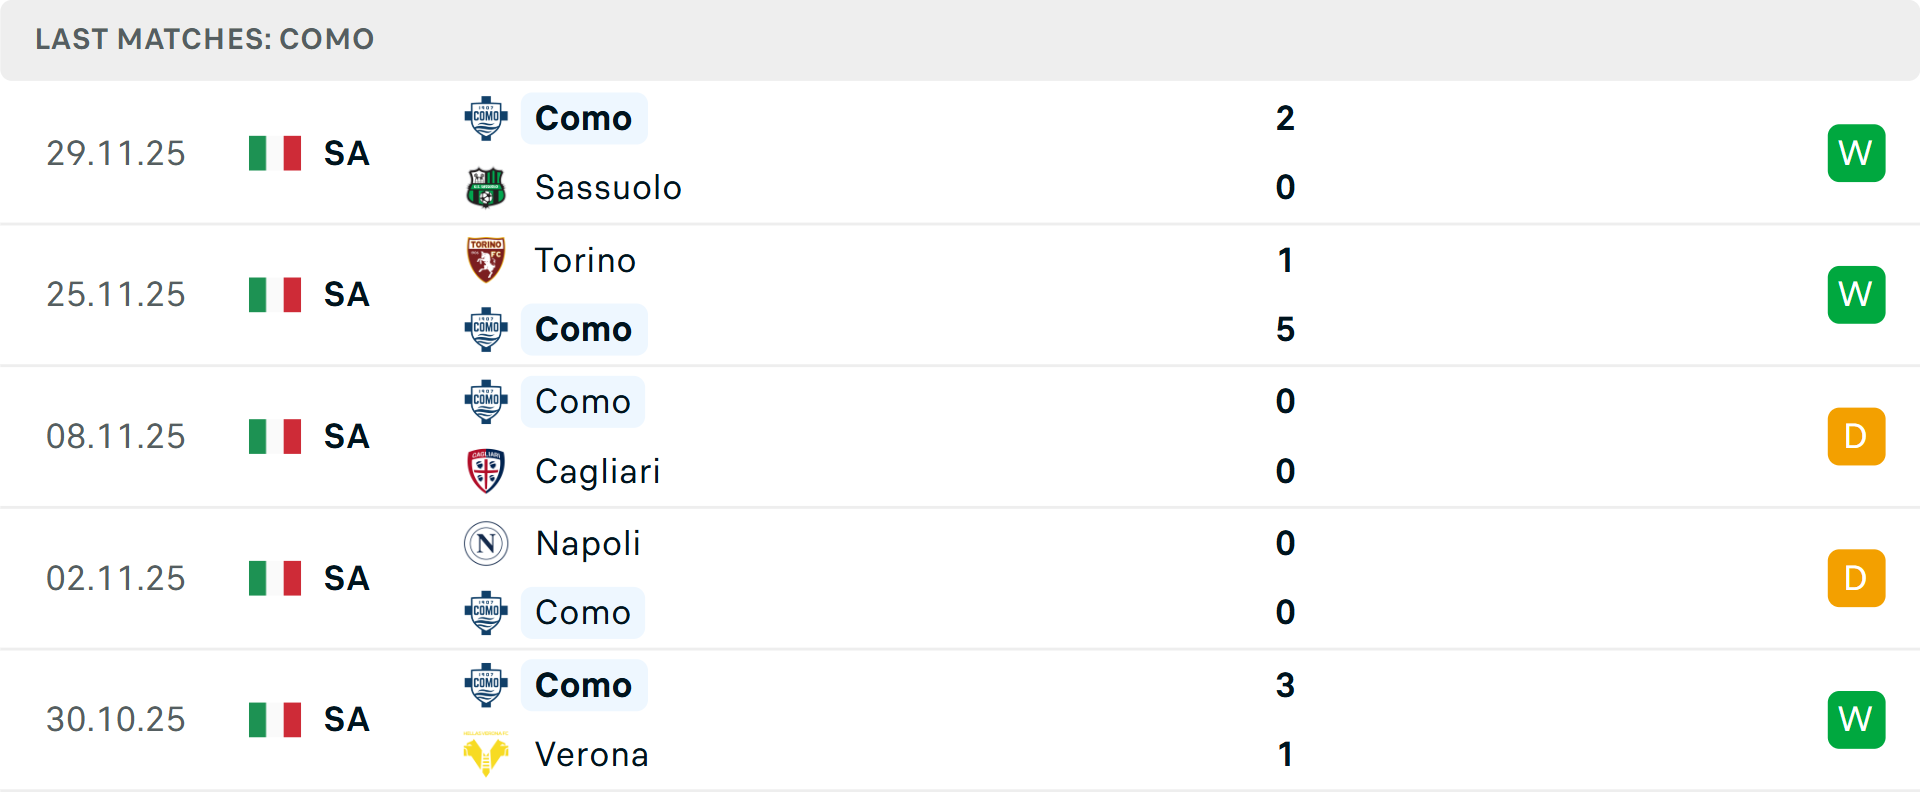The height and width of the screenshot is (792, 1920).
Task: Open the Torino team link
Action: pyautogui.click(x=585, y=260)
